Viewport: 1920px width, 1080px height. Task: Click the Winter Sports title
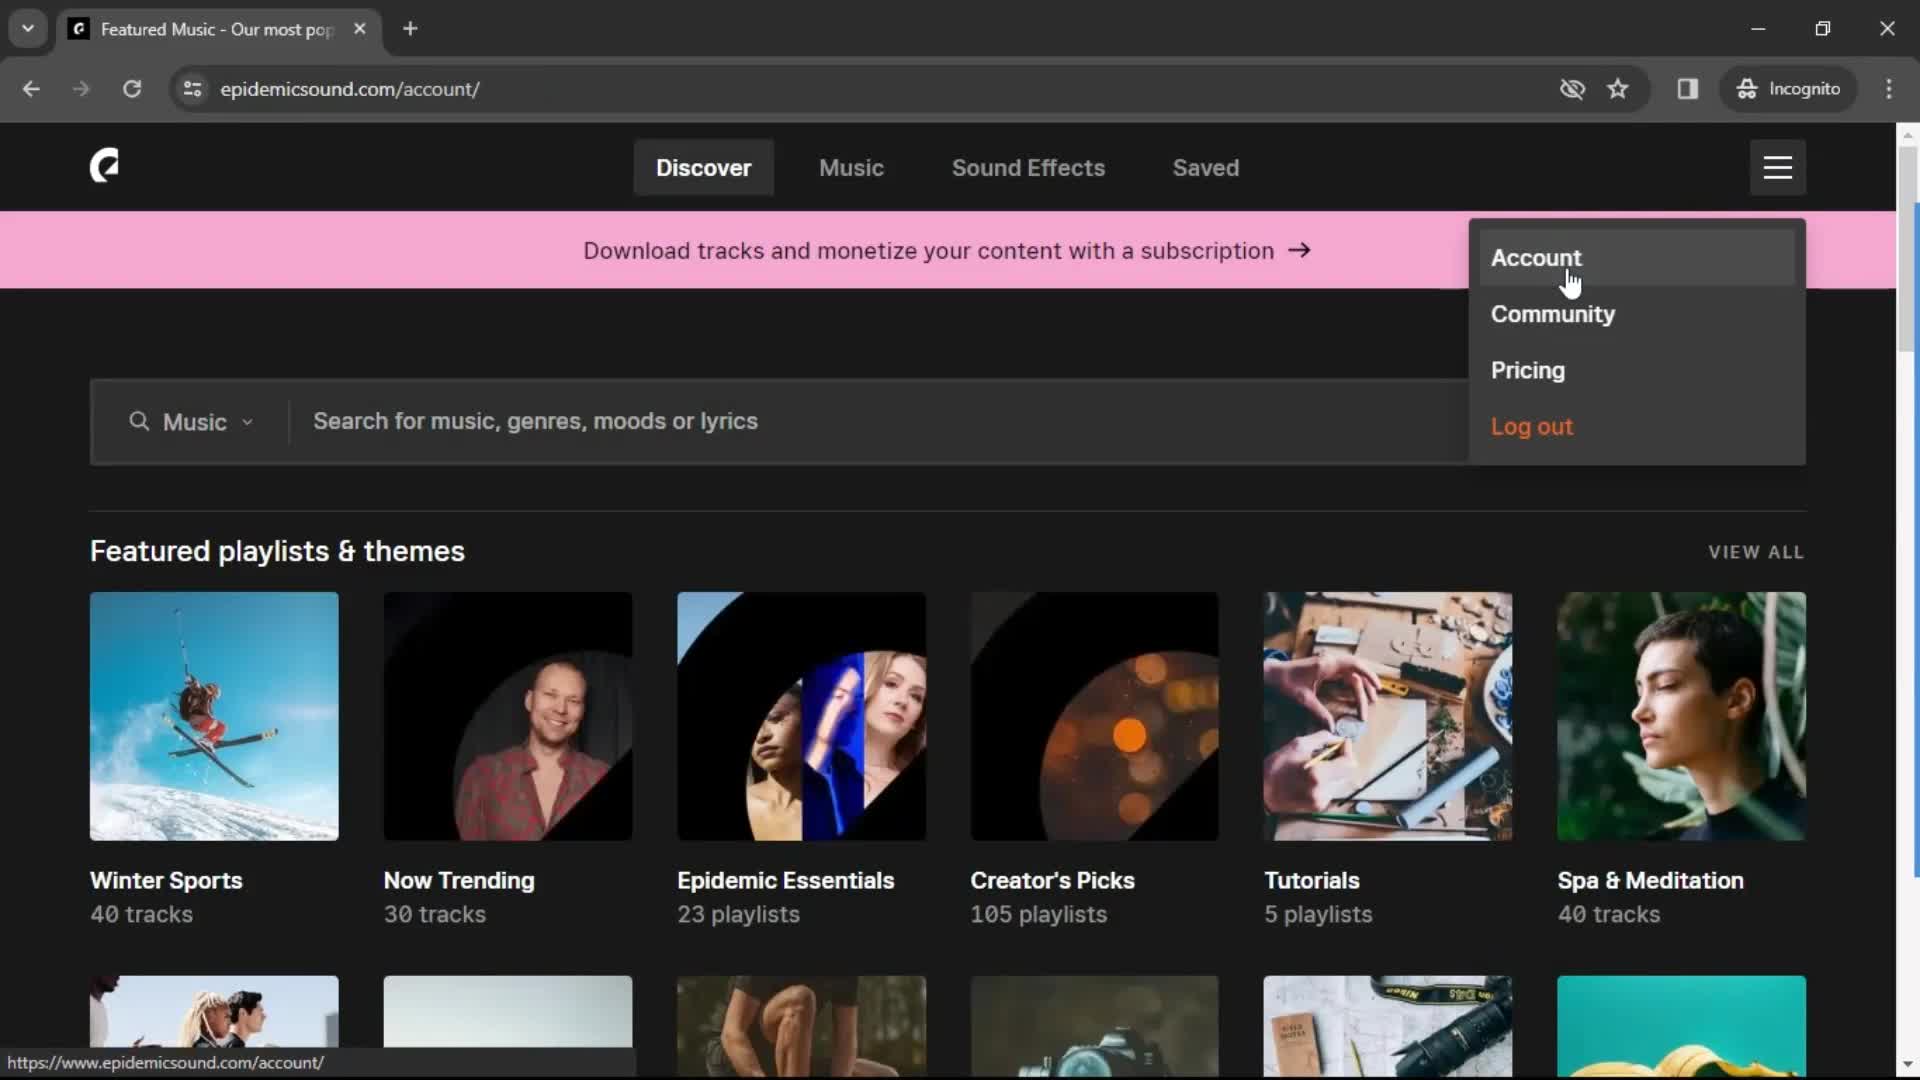click(166, 880)
